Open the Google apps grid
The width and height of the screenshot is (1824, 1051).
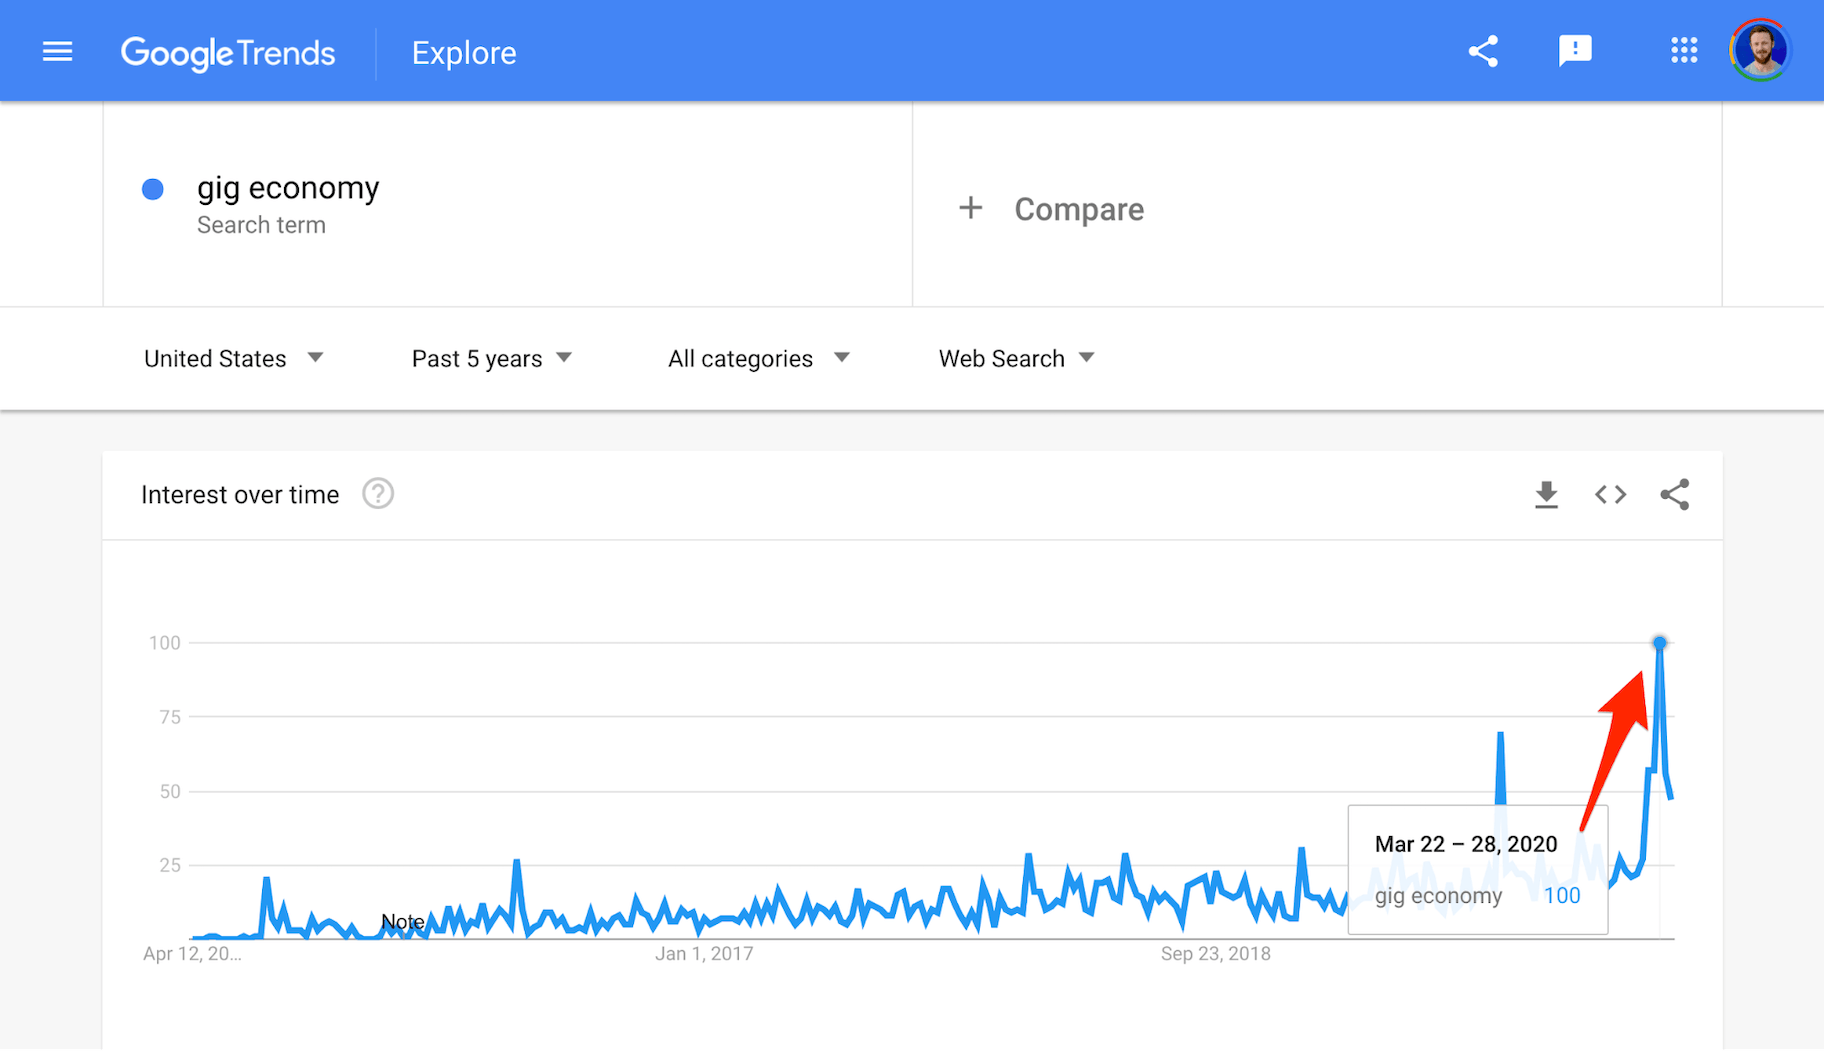(1684, 51)
